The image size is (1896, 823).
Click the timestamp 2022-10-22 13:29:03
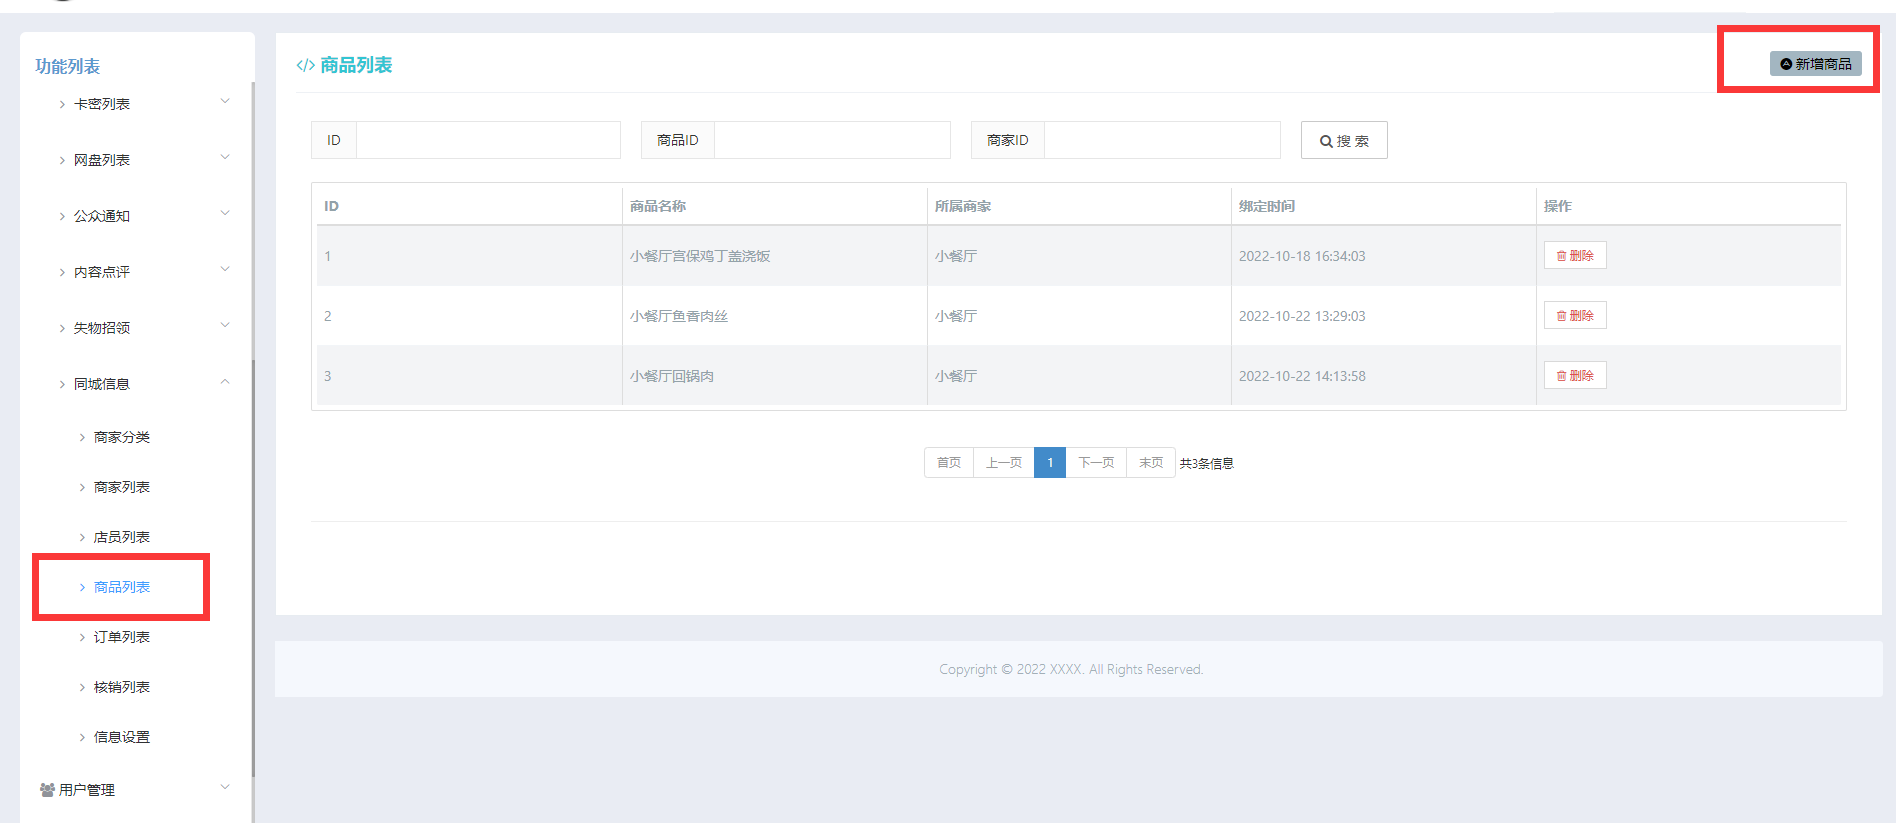pos(1301,316)
